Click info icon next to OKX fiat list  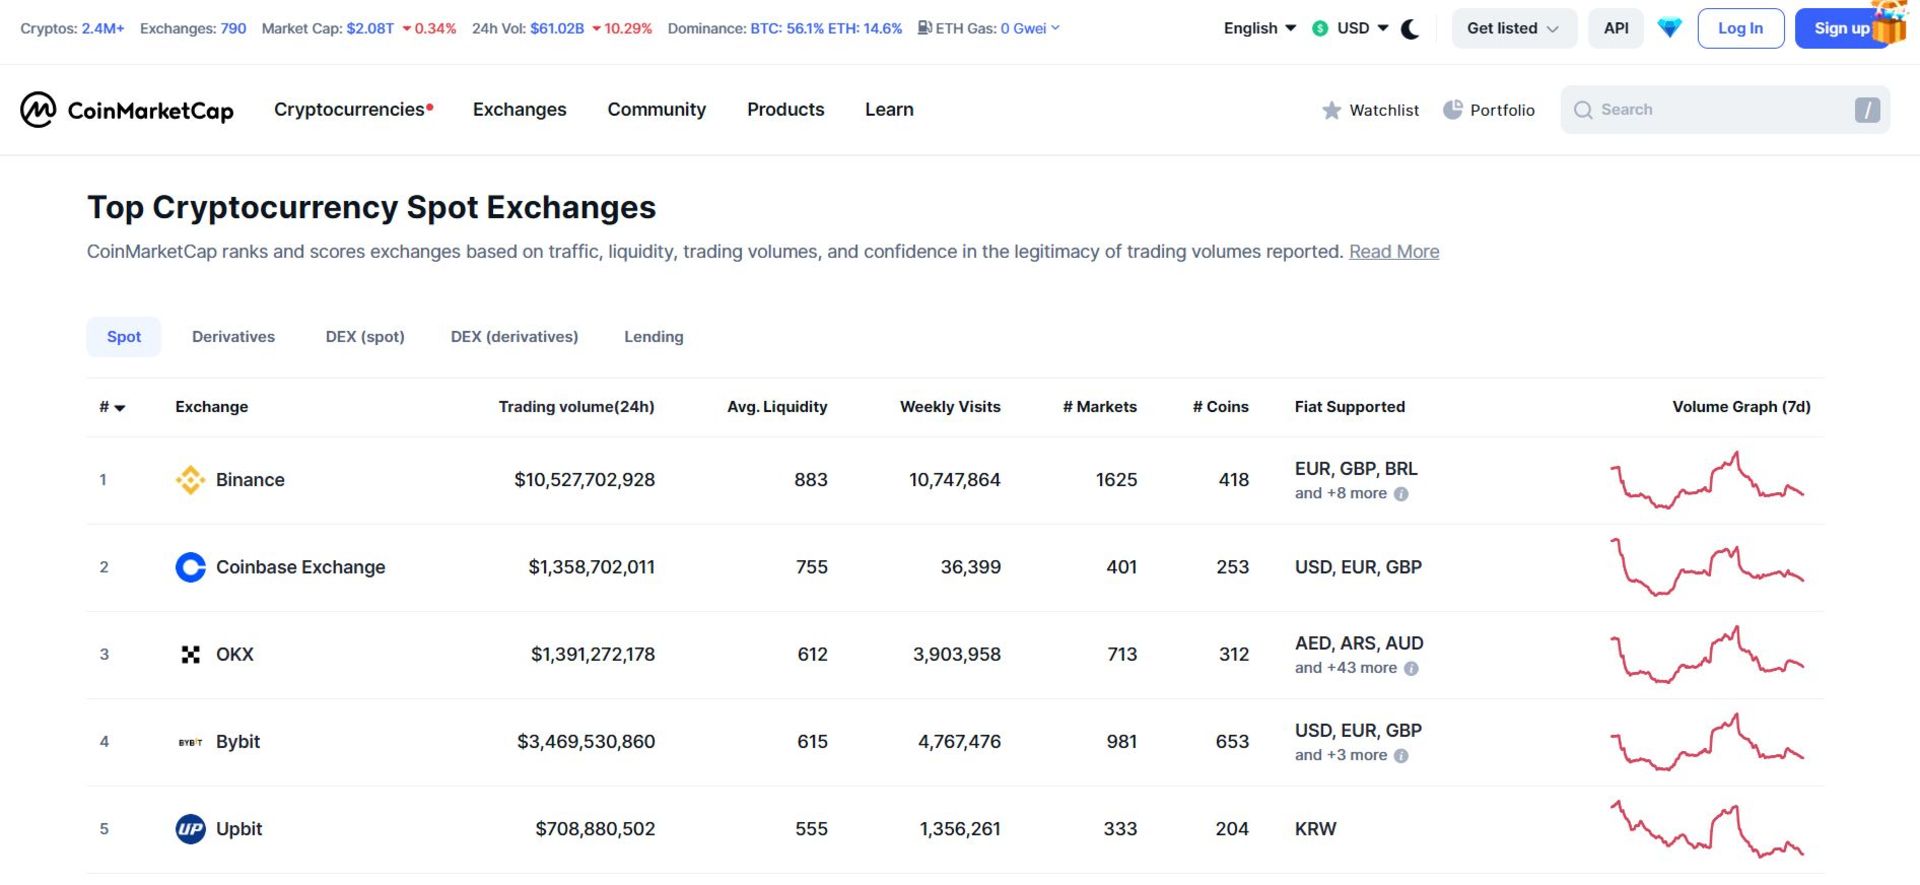[x=1411, y=668]
